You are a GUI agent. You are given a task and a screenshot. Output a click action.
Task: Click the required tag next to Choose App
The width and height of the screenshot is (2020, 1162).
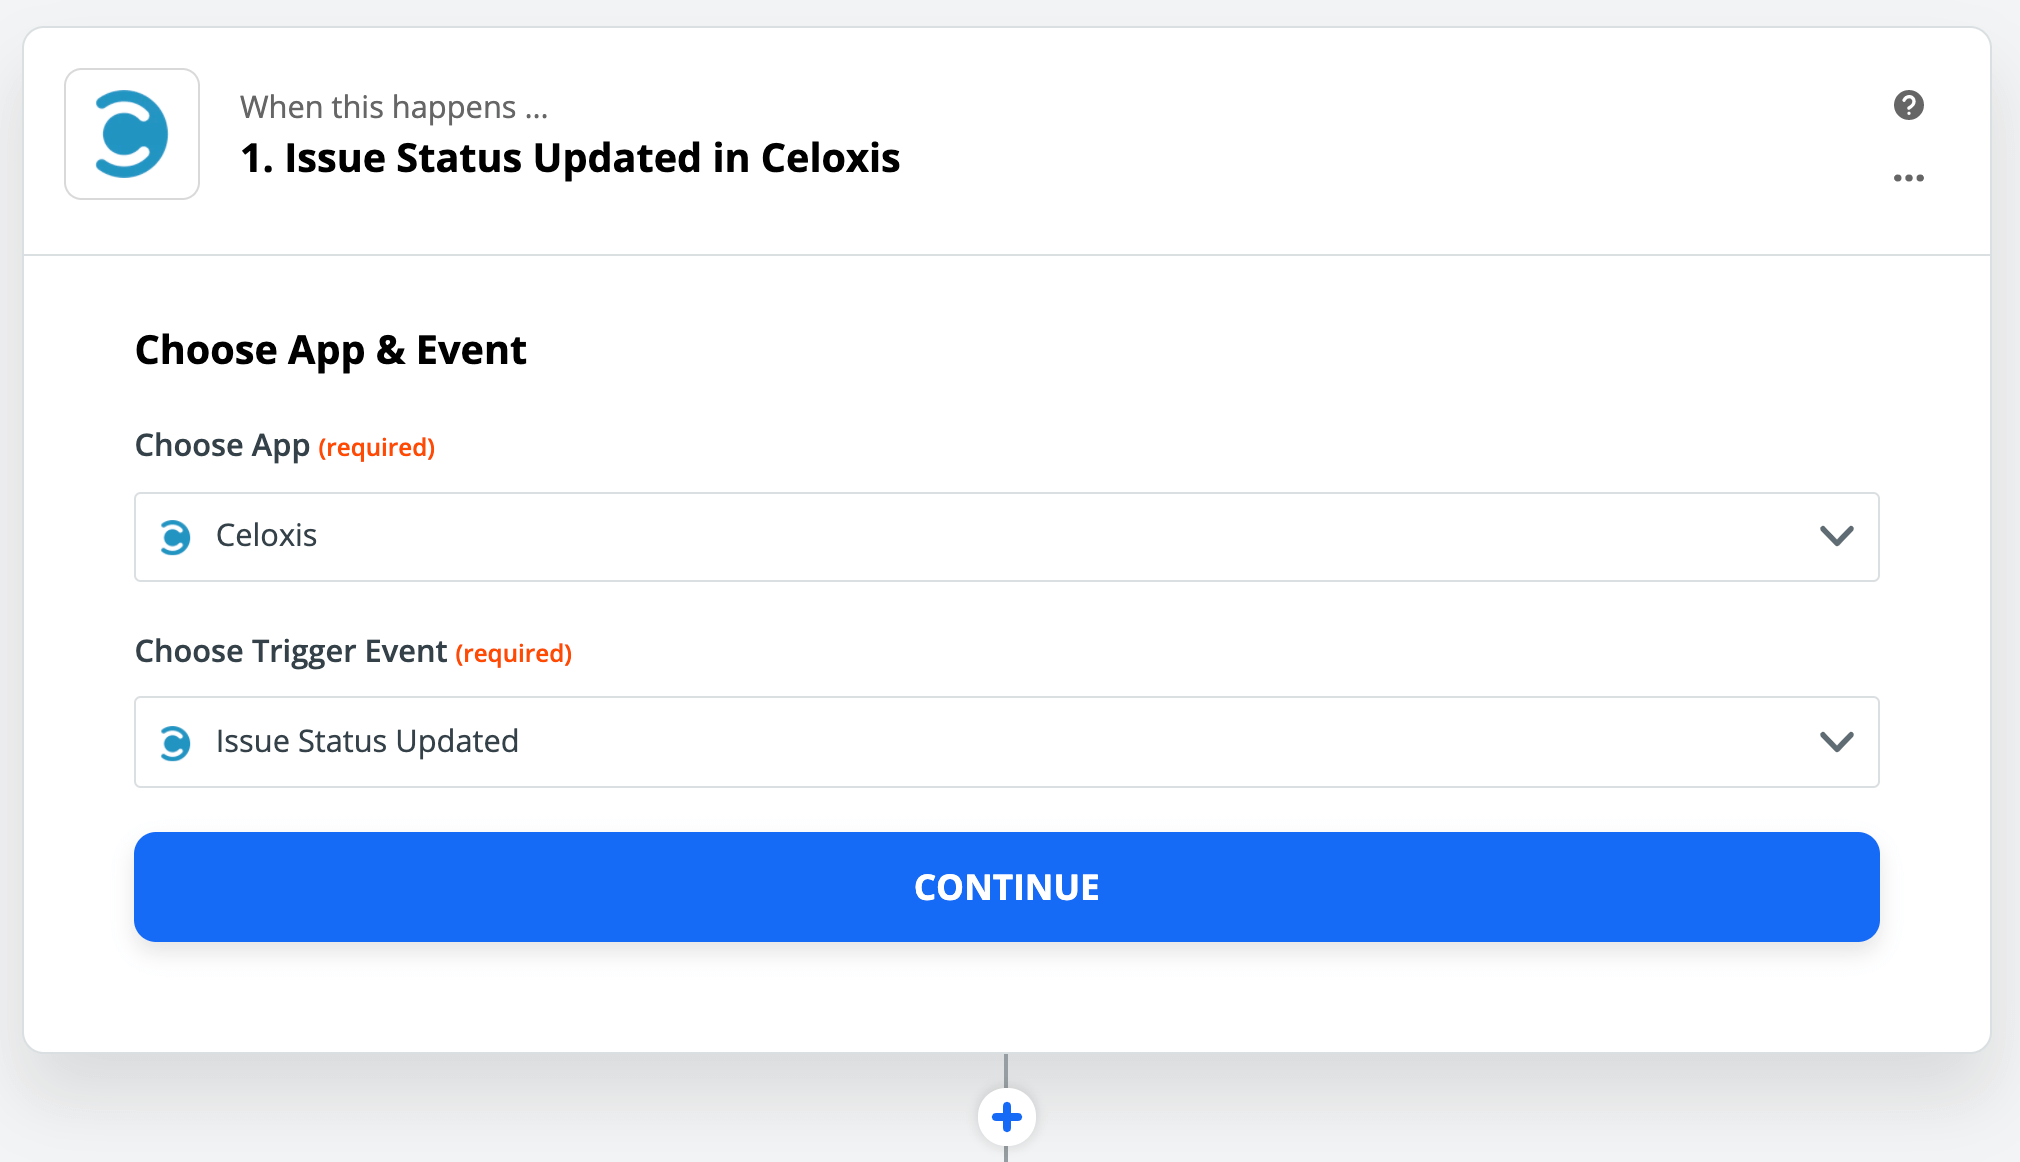(376, 448)
